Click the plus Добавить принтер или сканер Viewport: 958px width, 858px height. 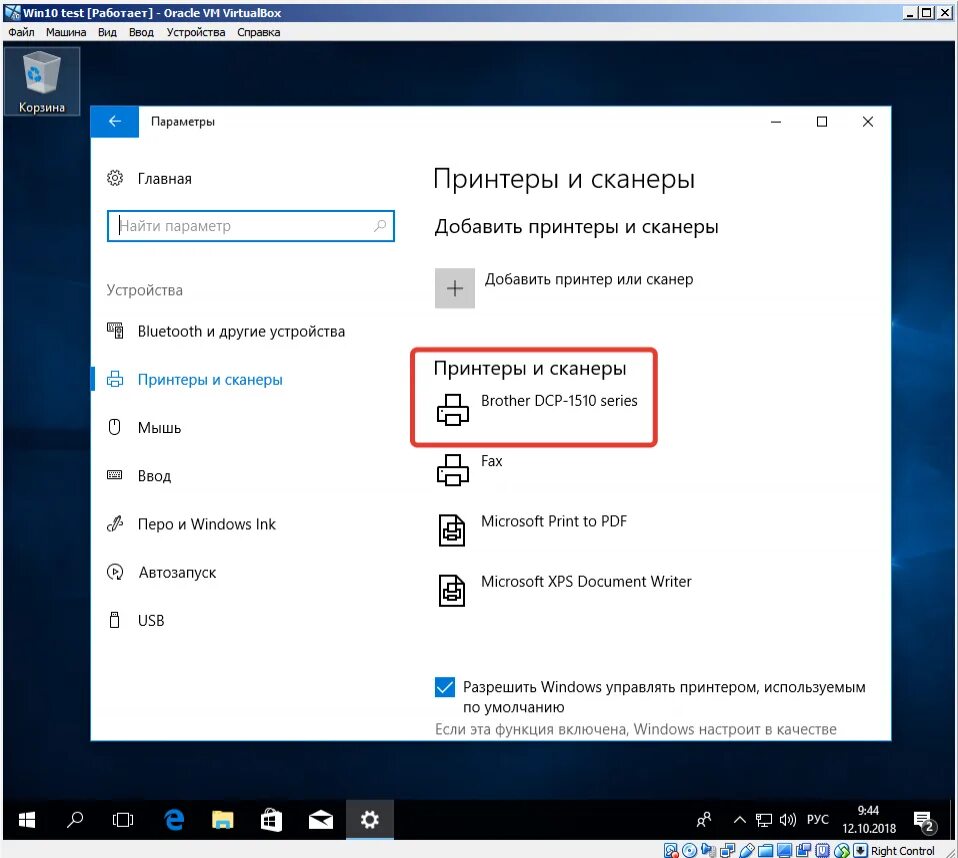tap(455, 288)
